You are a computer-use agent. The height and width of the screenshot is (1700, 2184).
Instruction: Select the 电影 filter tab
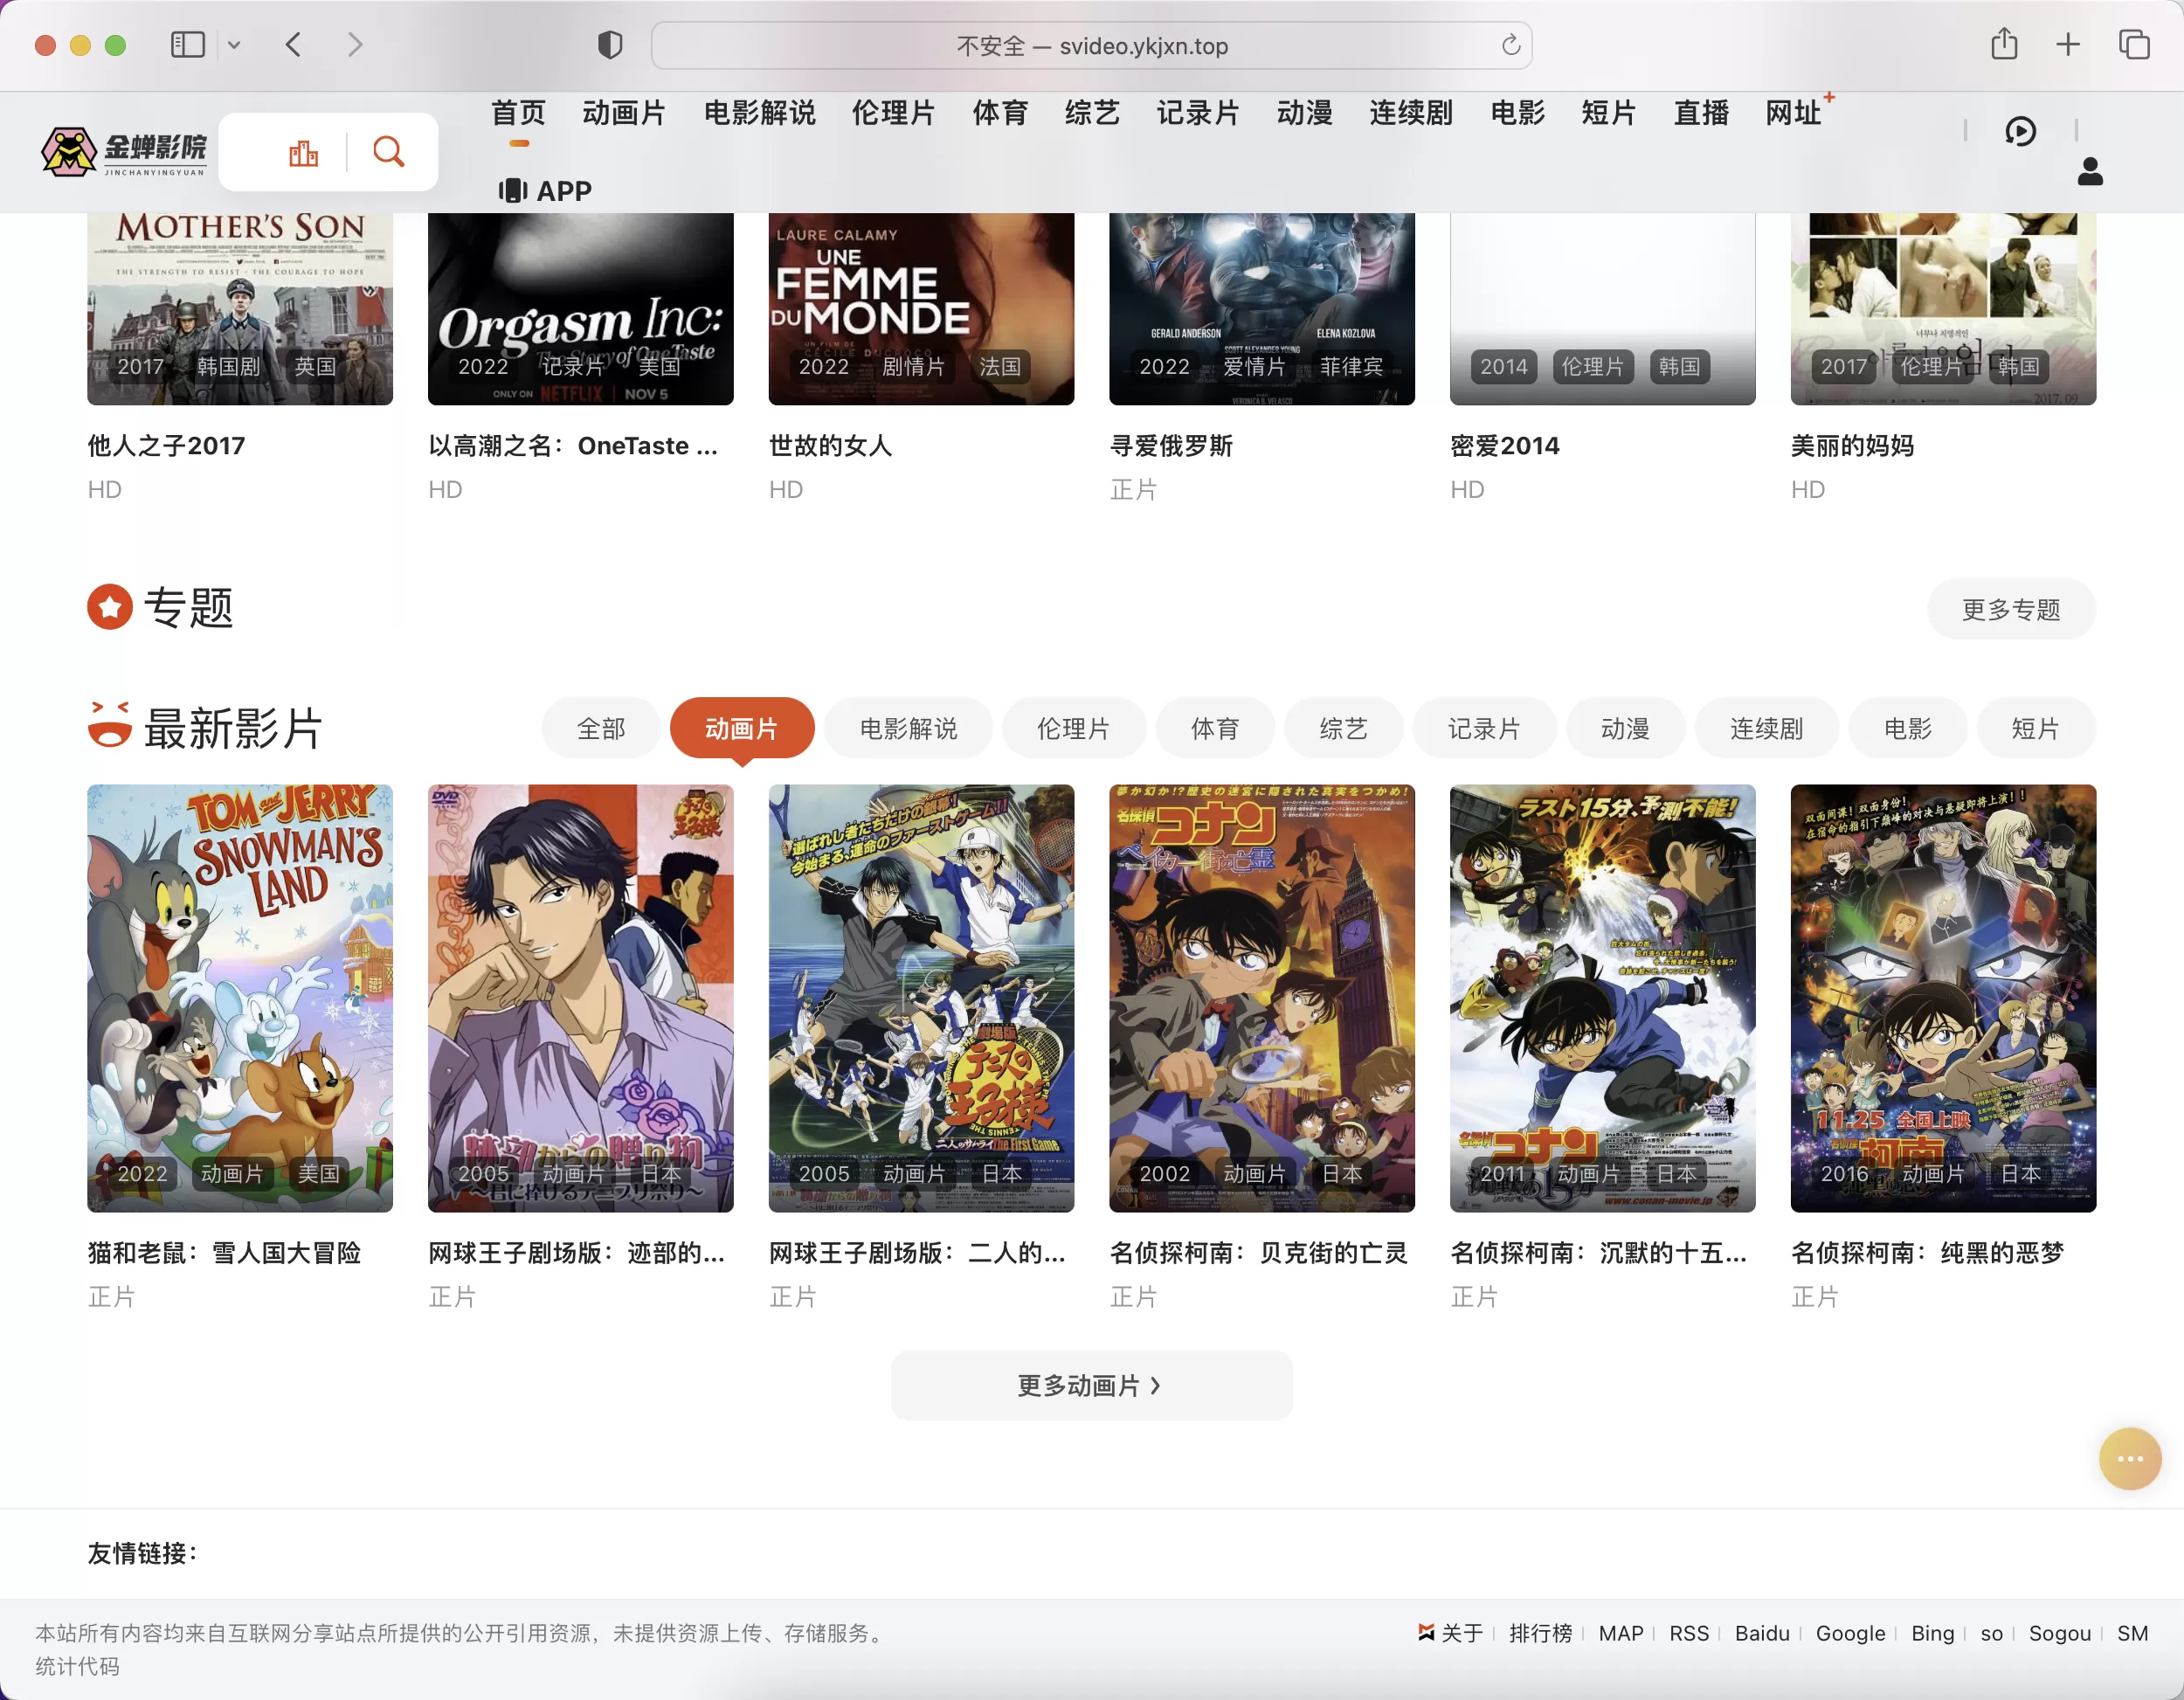coord(1907,729)
